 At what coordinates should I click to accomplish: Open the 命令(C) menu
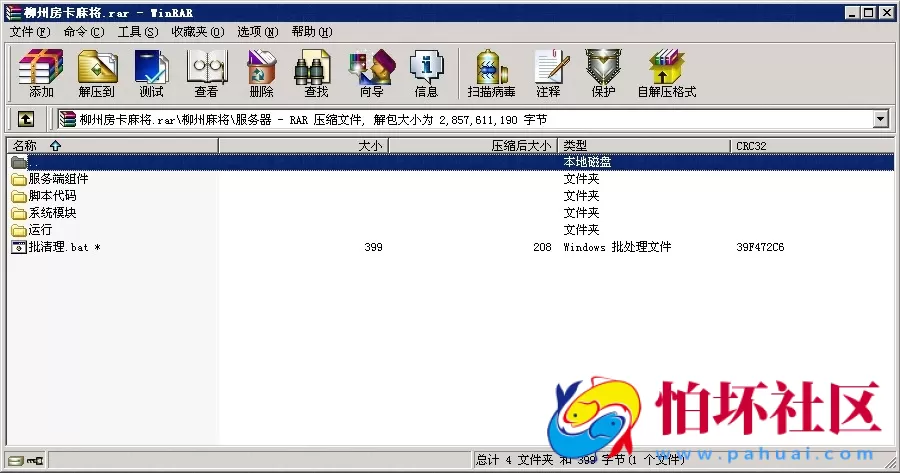(84, 32)
